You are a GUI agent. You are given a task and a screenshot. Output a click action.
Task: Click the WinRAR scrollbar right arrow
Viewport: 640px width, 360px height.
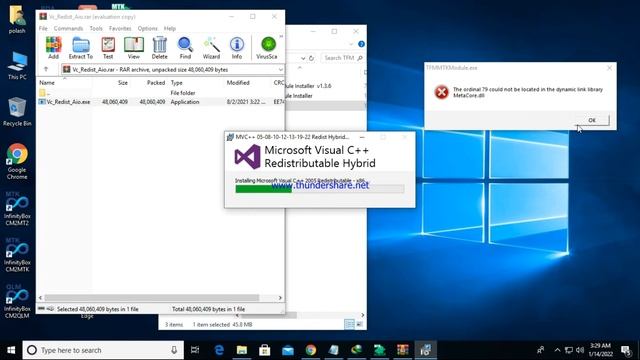click(280, 298)
